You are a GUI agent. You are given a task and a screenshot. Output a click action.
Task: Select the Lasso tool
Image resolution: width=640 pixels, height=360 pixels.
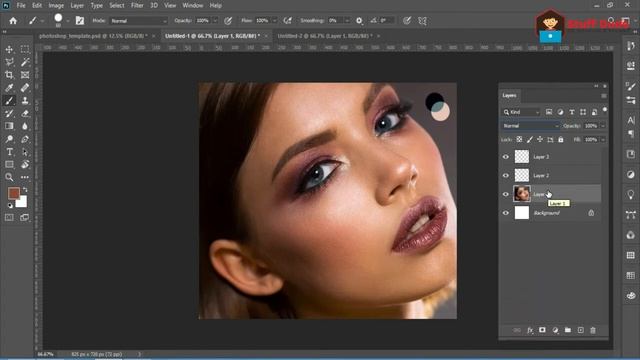(x=9, y=62)
